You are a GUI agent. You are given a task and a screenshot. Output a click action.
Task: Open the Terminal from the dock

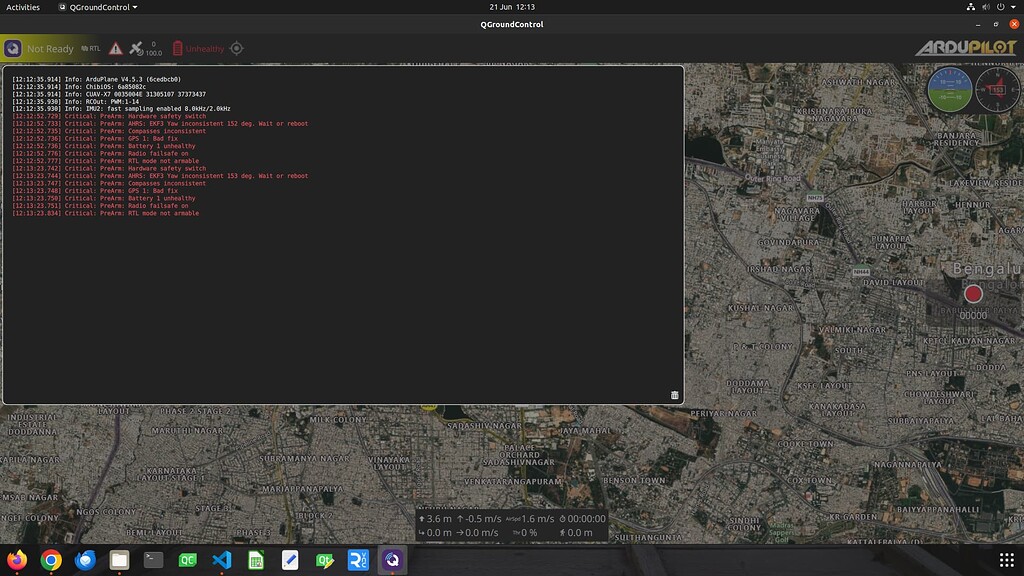pyautogui.click(x=152, y=561)
